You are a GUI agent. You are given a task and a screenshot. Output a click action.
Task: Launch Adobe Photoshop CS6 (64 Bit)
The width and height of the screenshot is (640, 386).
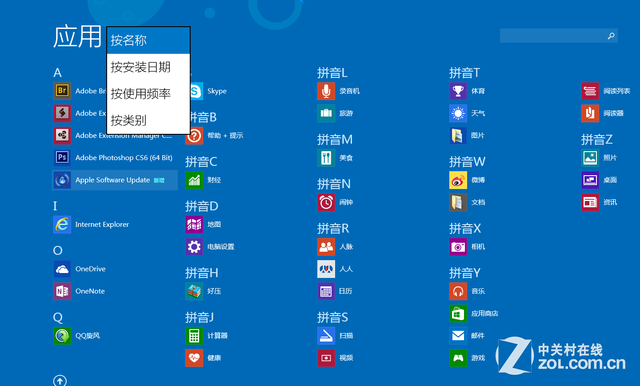coord(113,158)
